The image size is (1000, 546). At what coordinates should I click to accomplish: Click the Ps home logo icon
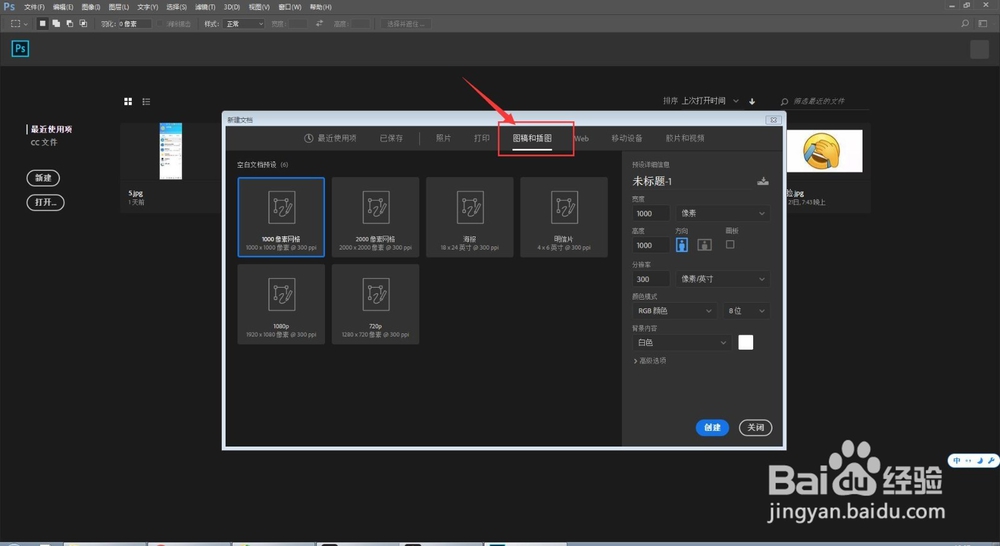click(x=20, y=48)
